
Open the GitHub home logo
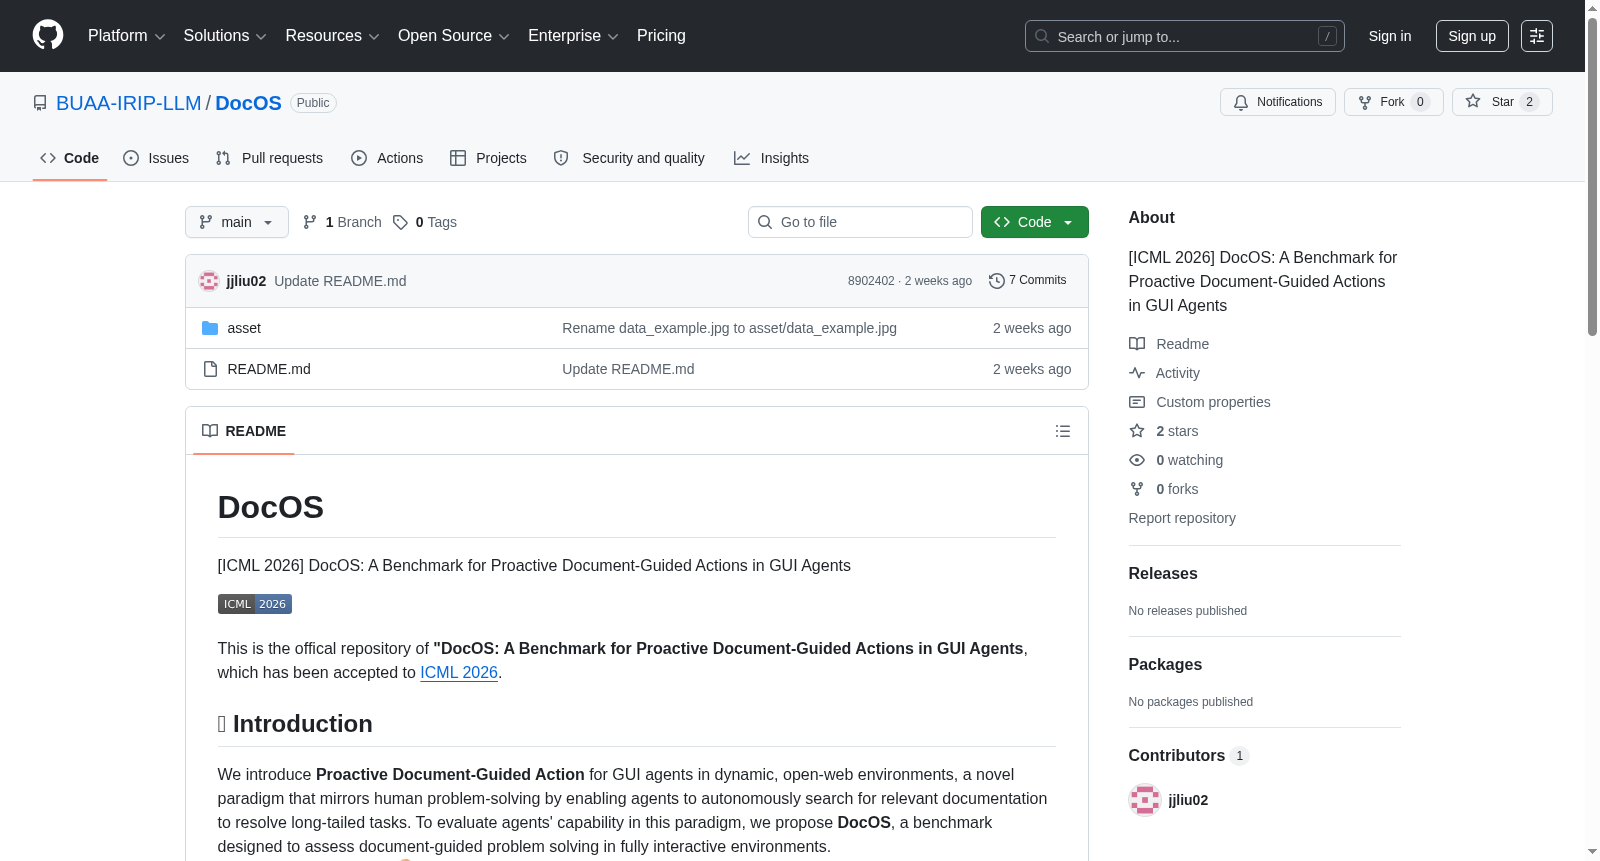(x=48, y=35)
